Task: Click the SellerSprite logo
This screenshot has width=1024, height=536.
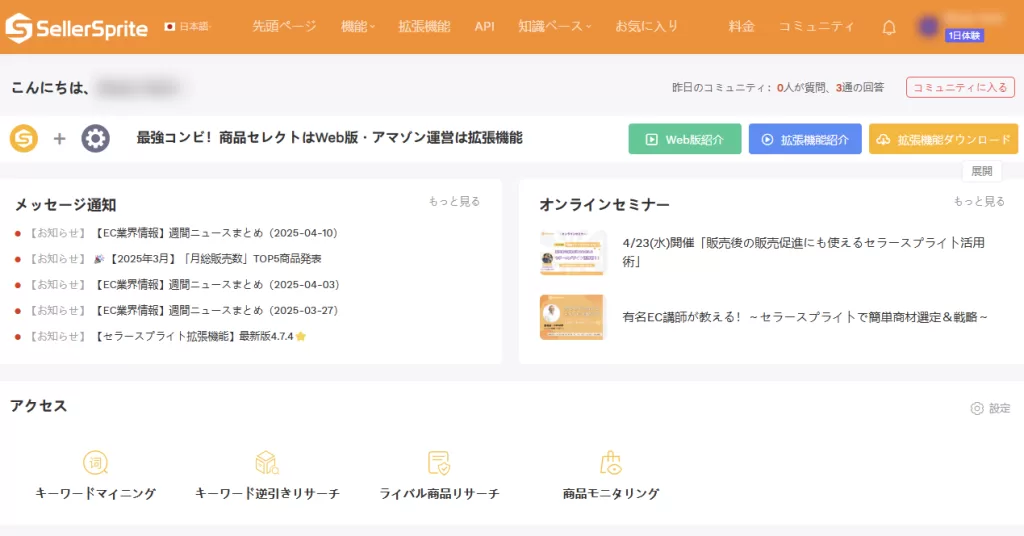Action: click(76, 27)
